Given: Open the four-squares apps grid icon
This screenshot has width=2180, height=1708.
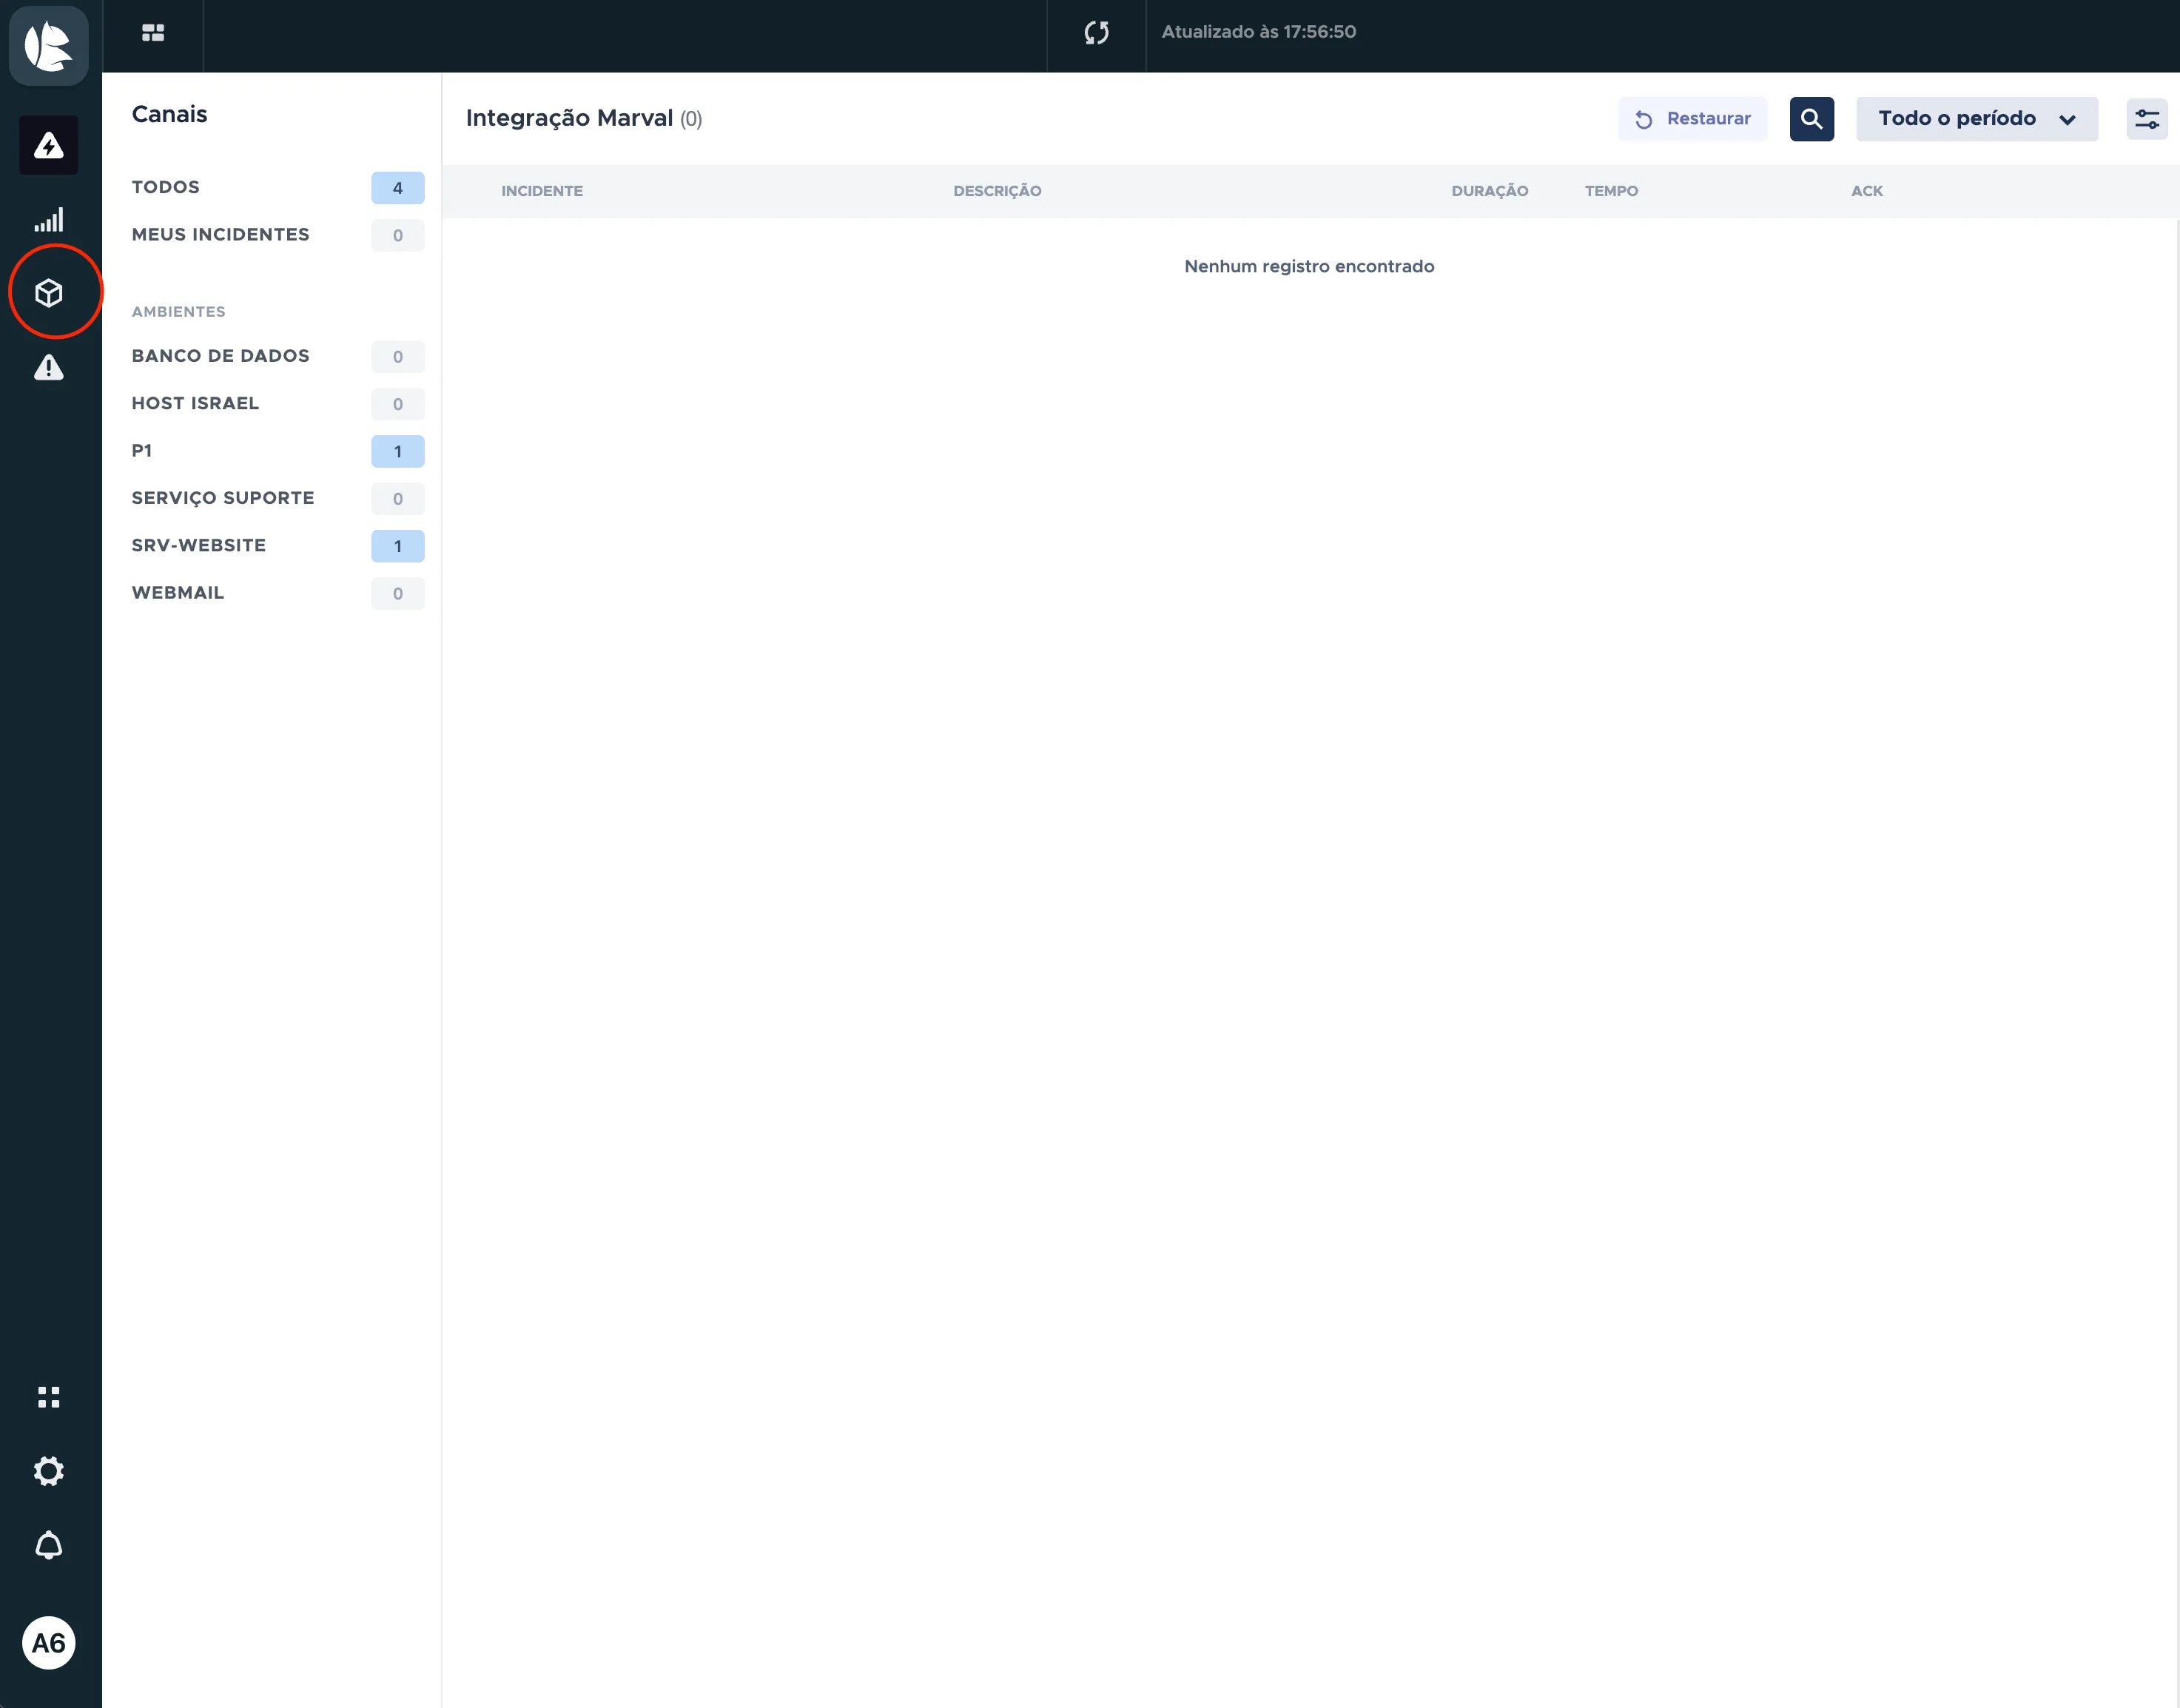Looking at the screenshot, I should [x=49, y=1397].
